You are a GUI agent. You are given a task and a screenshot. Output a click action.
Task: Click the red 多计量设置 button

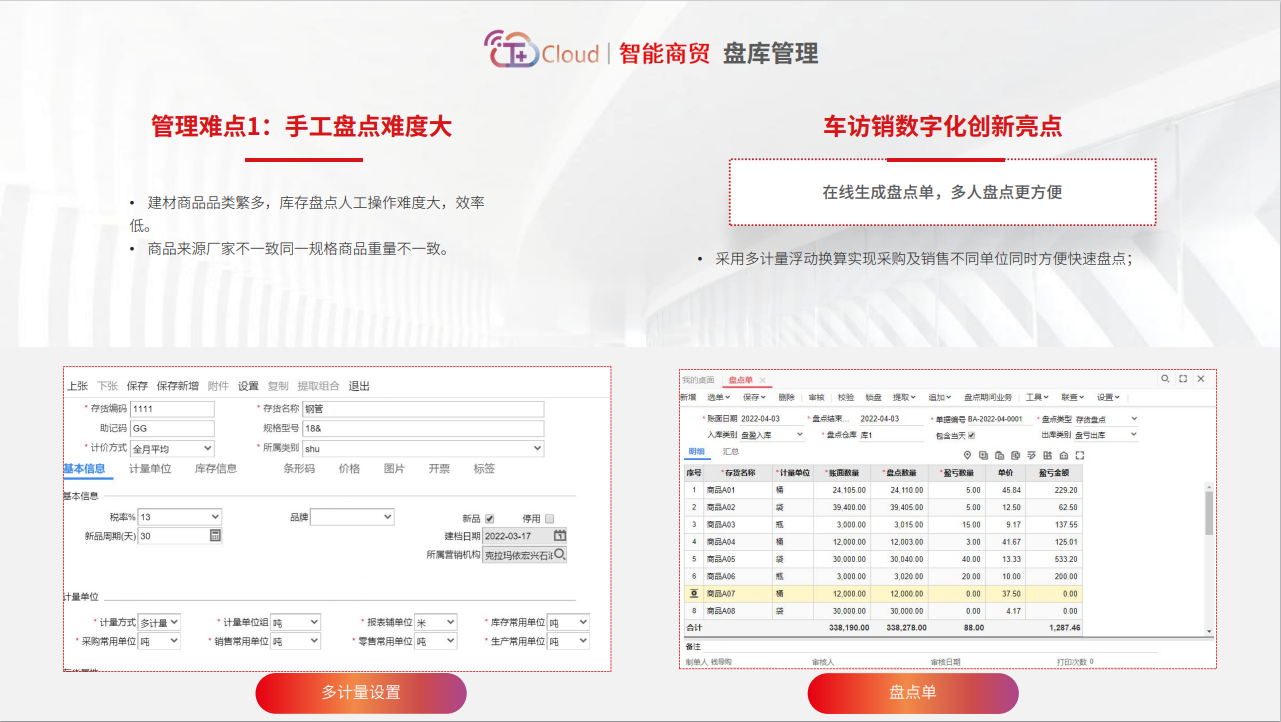[x=361, y=692]
